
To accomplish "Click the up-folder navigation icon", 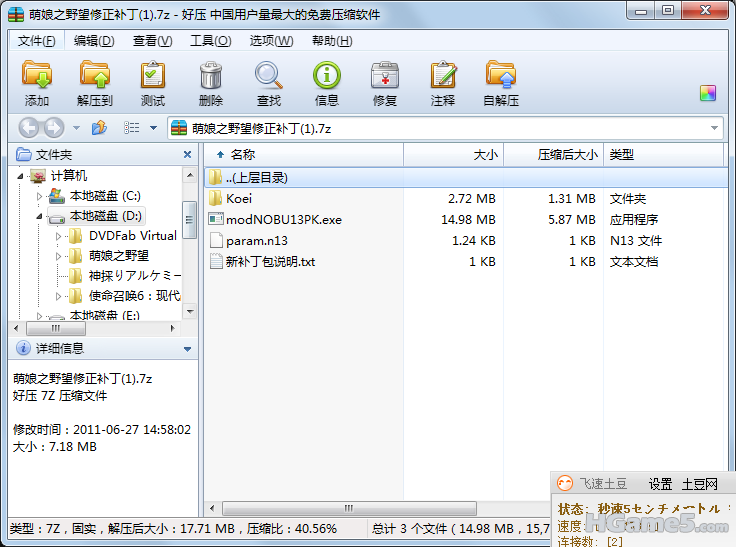I will tap(99, 128).
